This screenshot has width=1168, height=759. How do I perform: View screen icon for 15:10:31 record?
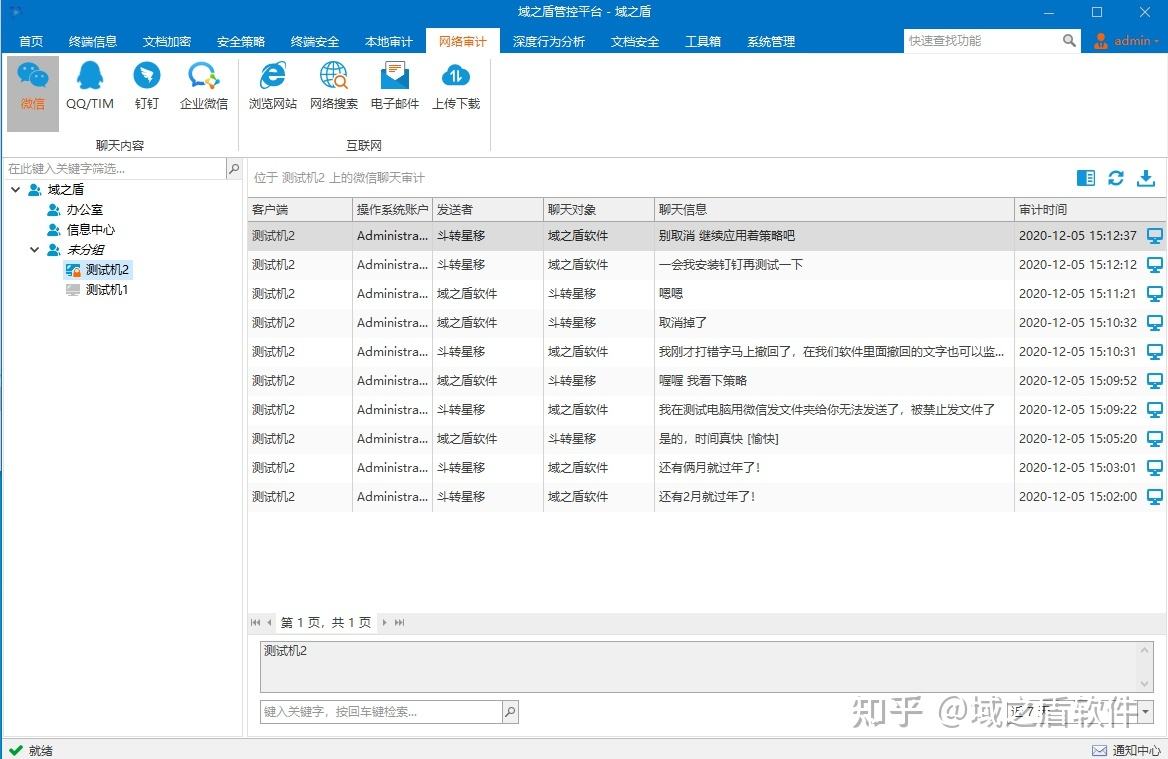[1155, 352]
